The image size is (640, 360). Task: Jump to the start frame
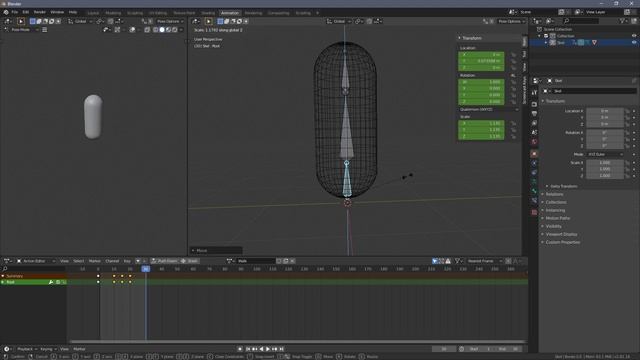248,349
